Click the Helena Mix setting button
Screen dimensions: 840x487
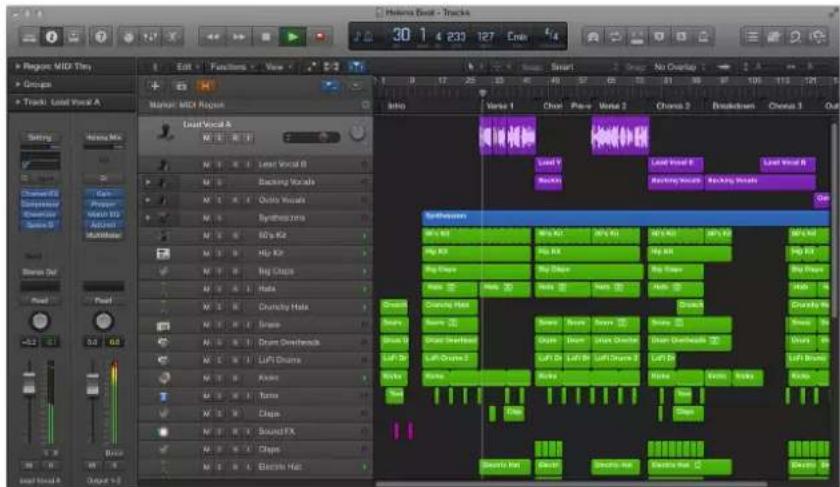(x=103, y=138)
